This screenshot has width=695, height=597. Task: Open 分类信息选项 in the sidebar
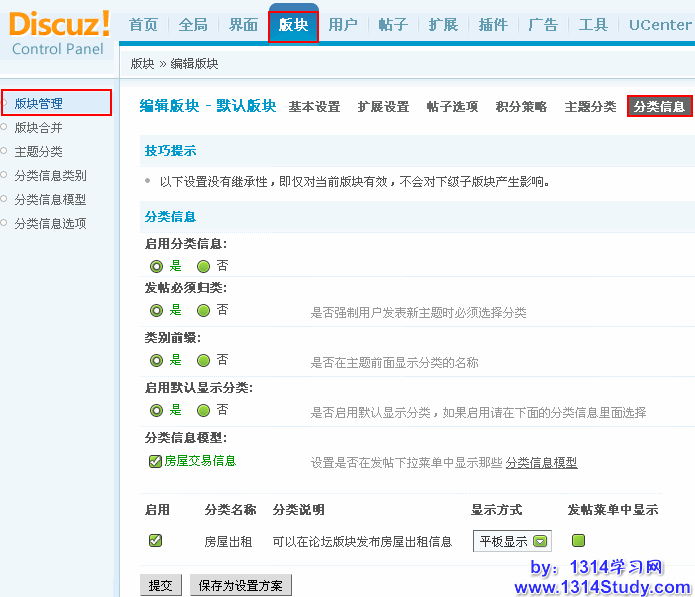[x=50, y=224]
